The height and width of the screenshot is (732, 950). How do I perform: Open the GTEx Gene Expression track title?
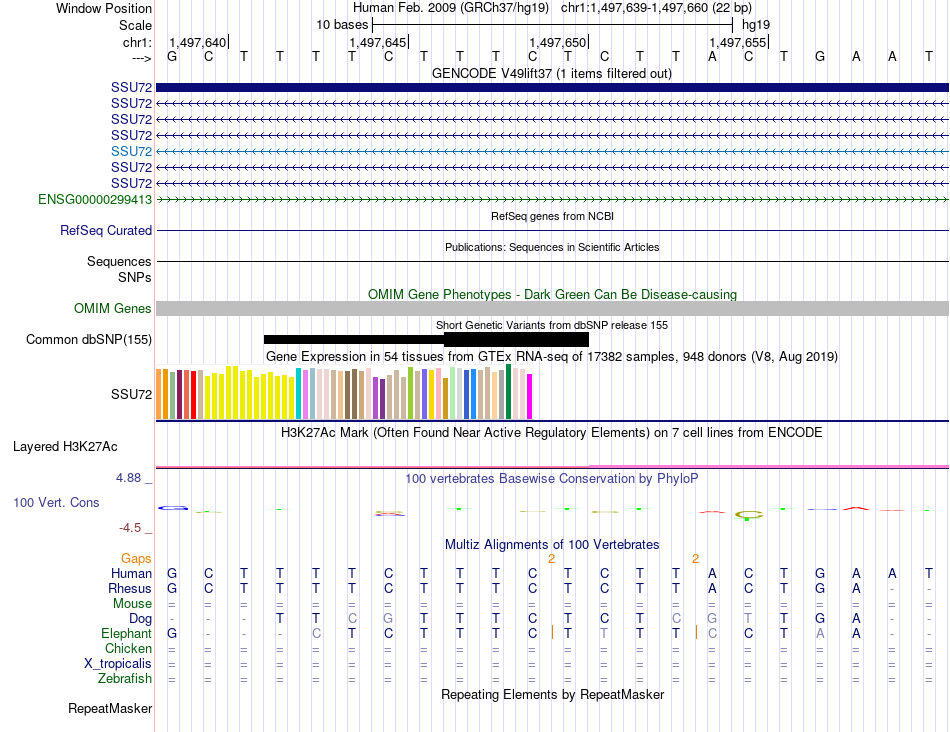point(551,357)
